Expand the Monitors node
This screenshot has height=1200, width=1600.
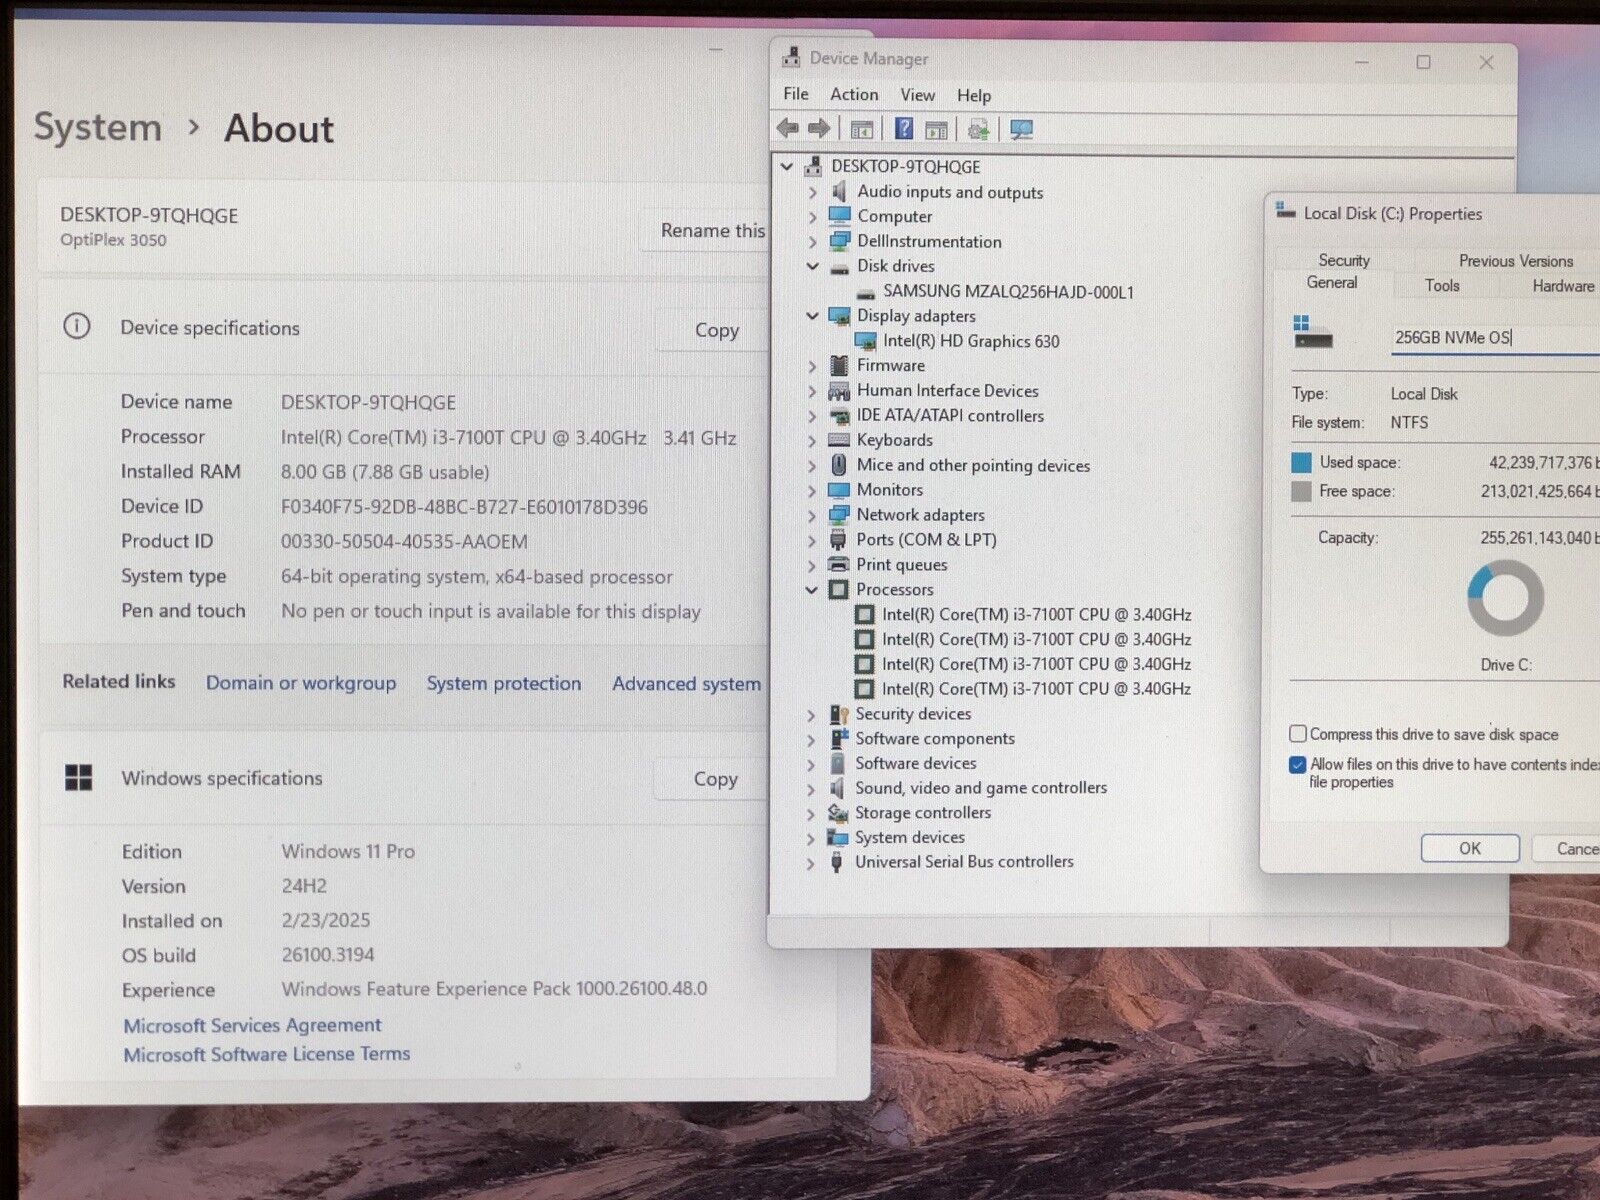tap(812, 490)
